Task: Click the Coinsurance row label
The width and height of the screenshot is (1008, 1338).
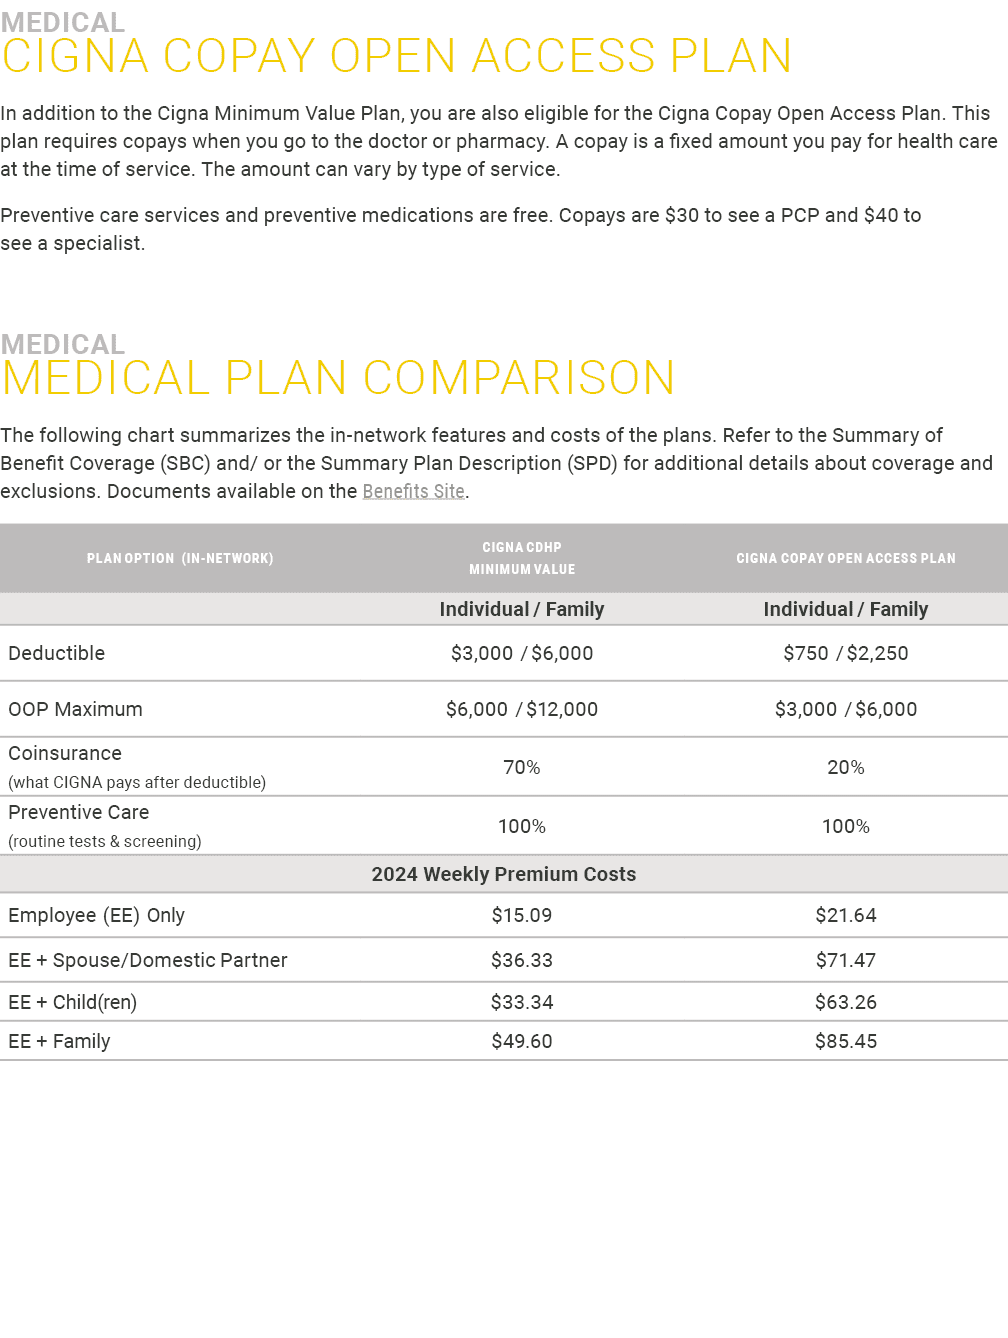Action: click(65, 754)
